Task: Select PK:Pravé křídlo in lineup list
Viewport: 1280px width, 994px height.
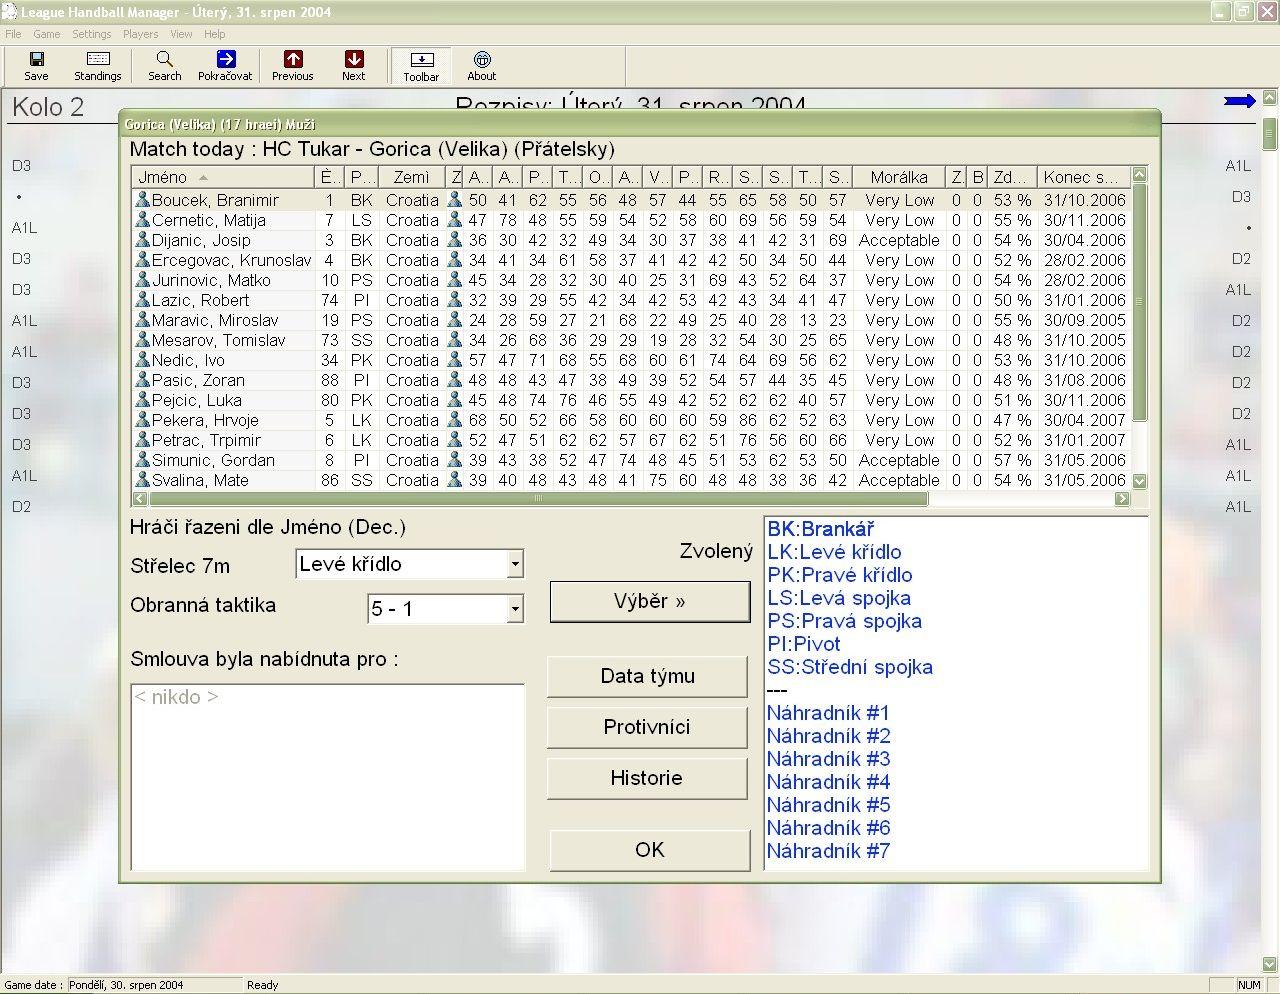Action: [840, 575]
